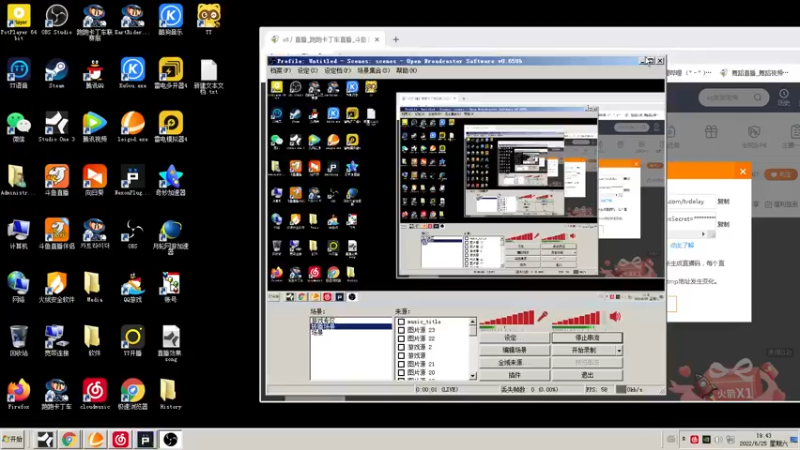Image resolution: width=800 pixels, height=450 pixels.
Task: Launch 奇妙加速器 shortcut on the desktop
Action: (170, 181)
